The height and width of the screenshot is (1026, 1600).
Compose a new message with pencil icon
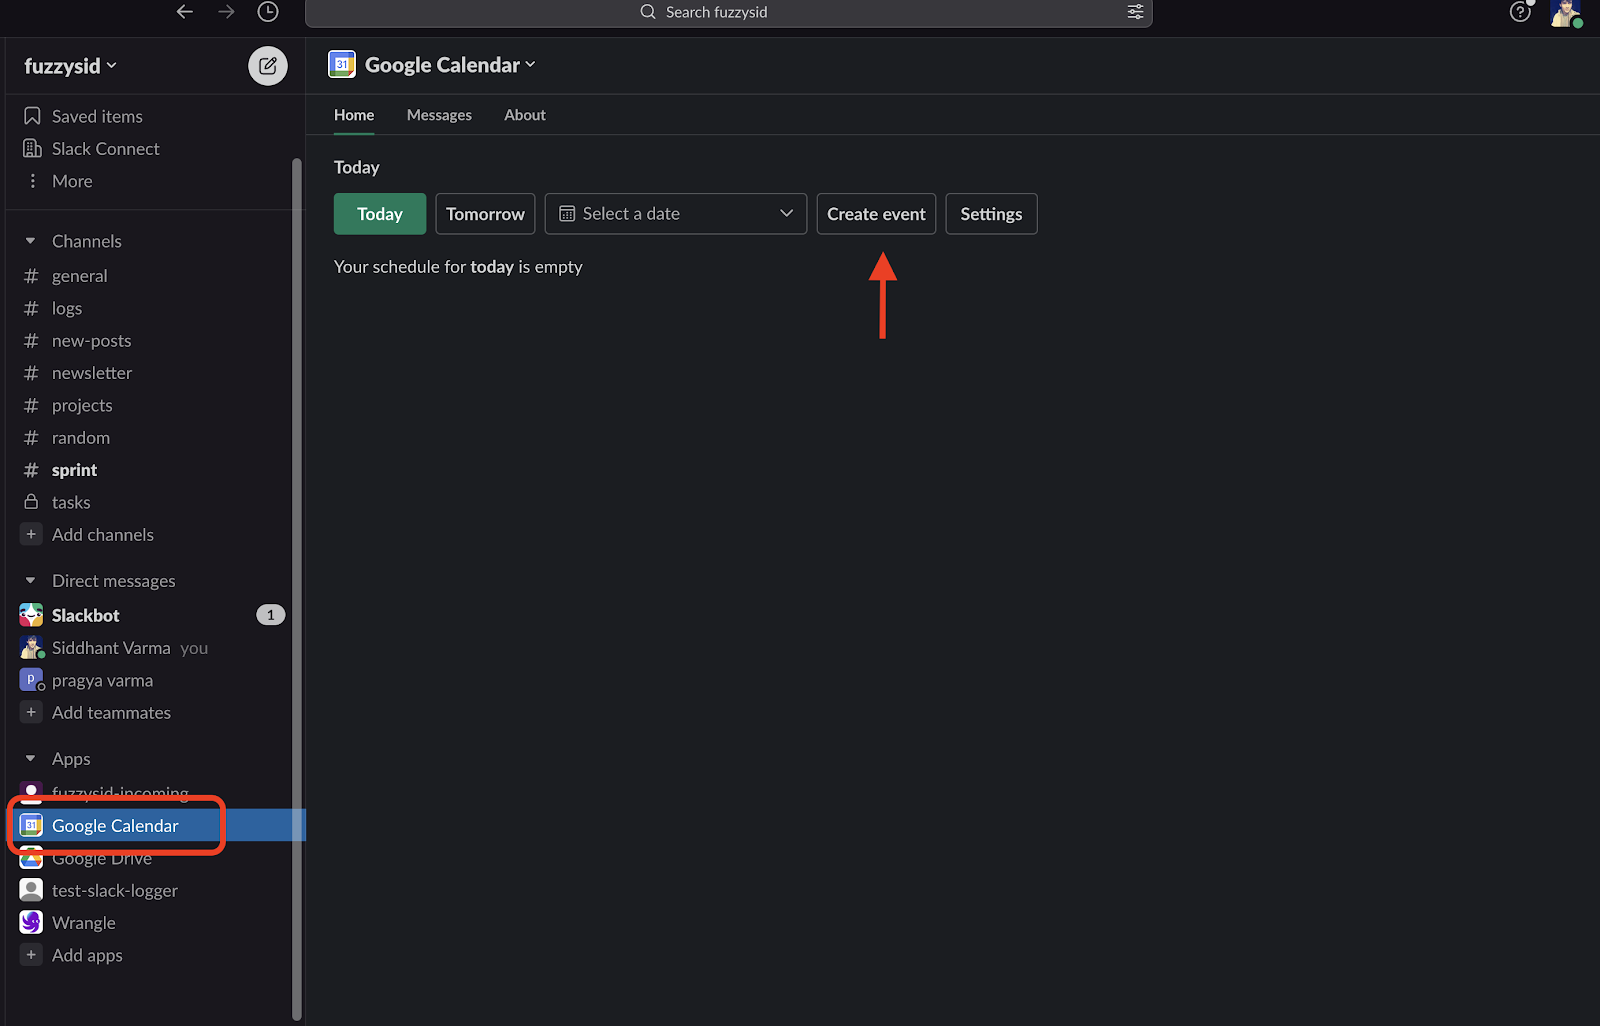click(268, 66)
